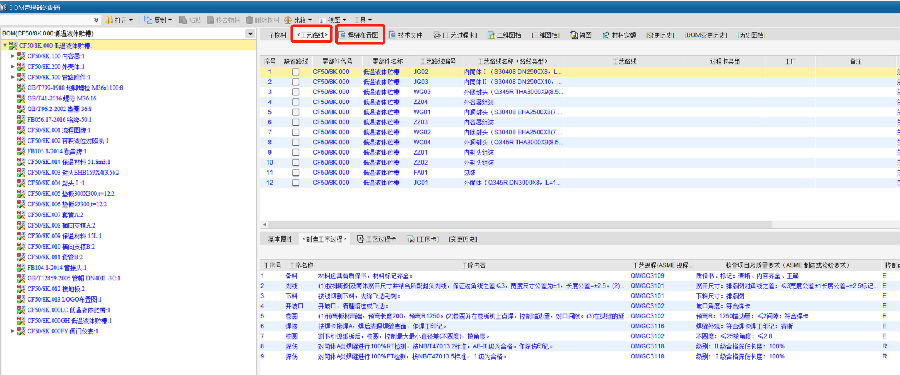Select procedure cell QWGC3109

tap(647, 276)
